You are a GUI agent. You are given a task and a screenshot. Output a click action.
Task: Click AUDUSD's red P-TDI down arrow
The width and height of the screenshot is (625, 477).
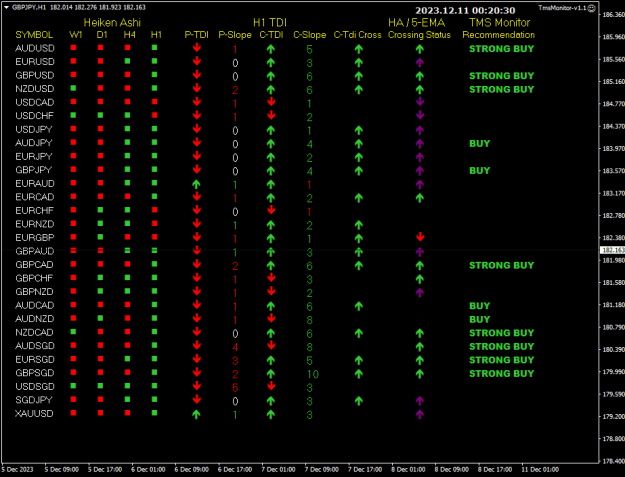click(x=197, y=48)
